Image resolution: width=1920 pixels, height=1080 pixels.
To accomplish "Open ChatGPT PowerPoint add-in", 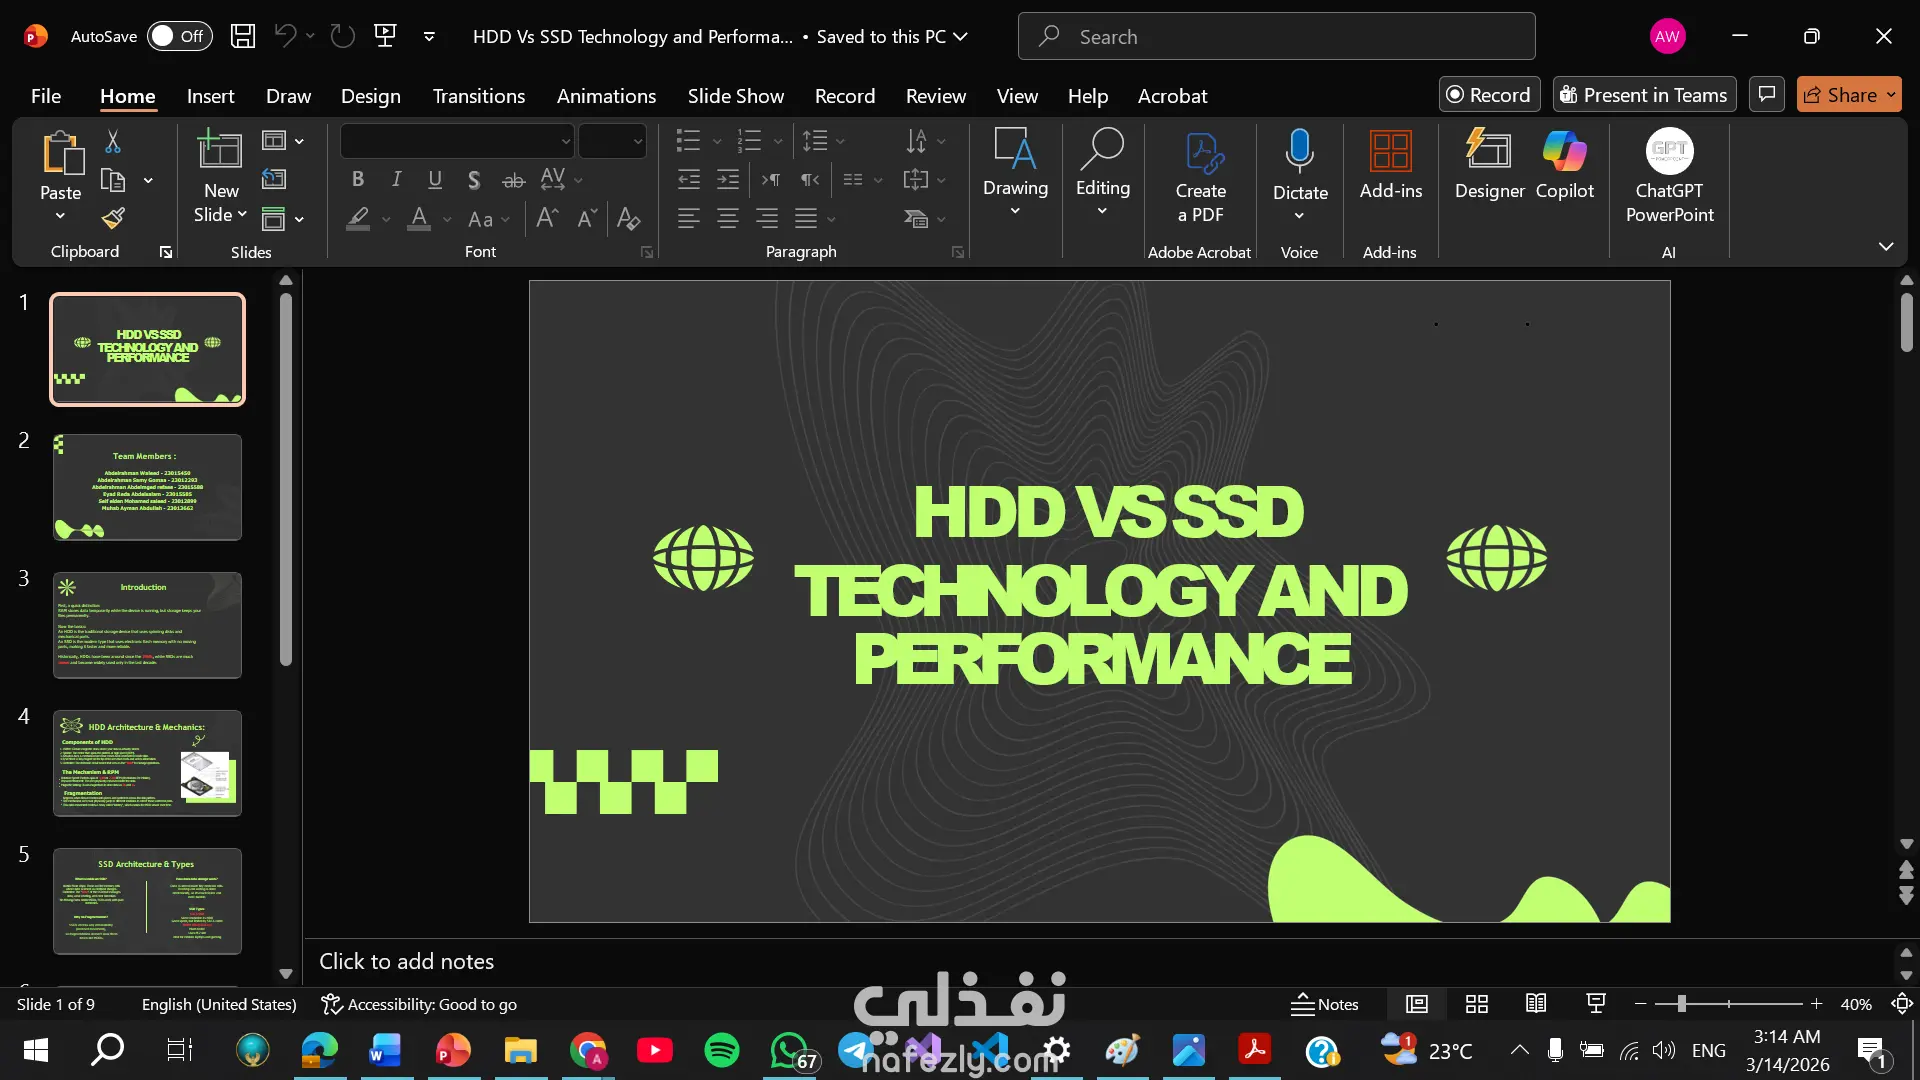I will coord(1669,176).
